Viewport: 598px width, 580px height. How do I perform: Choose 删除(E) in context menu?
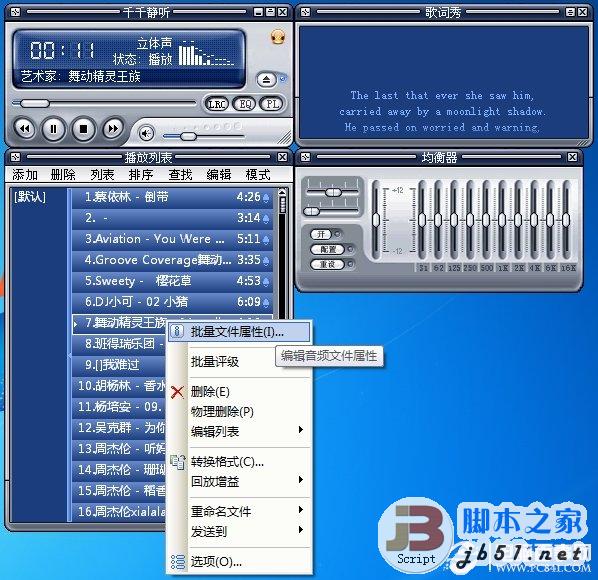pyautogui.click(x=239, y=392)
